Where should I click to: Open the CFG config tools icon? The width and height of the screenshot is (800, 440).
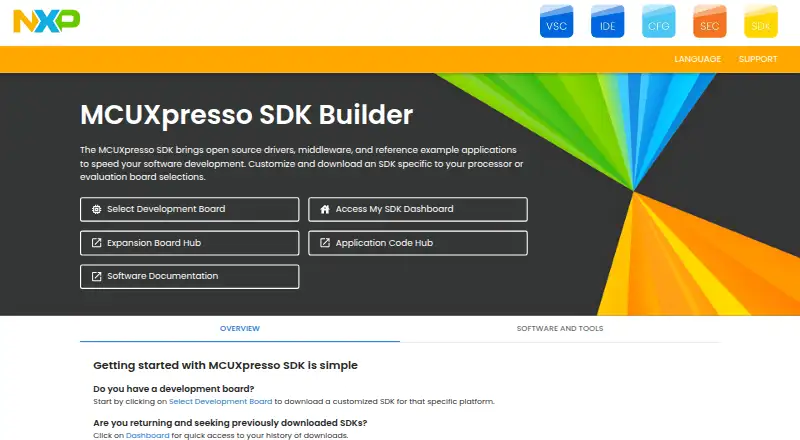658,21
